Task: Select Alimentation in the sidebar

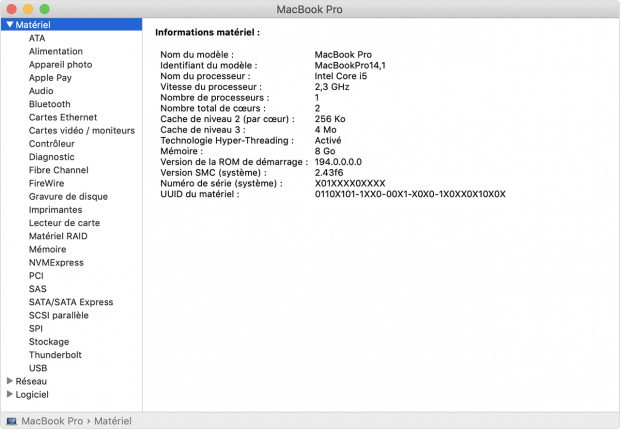Action: tap(56, 51)
